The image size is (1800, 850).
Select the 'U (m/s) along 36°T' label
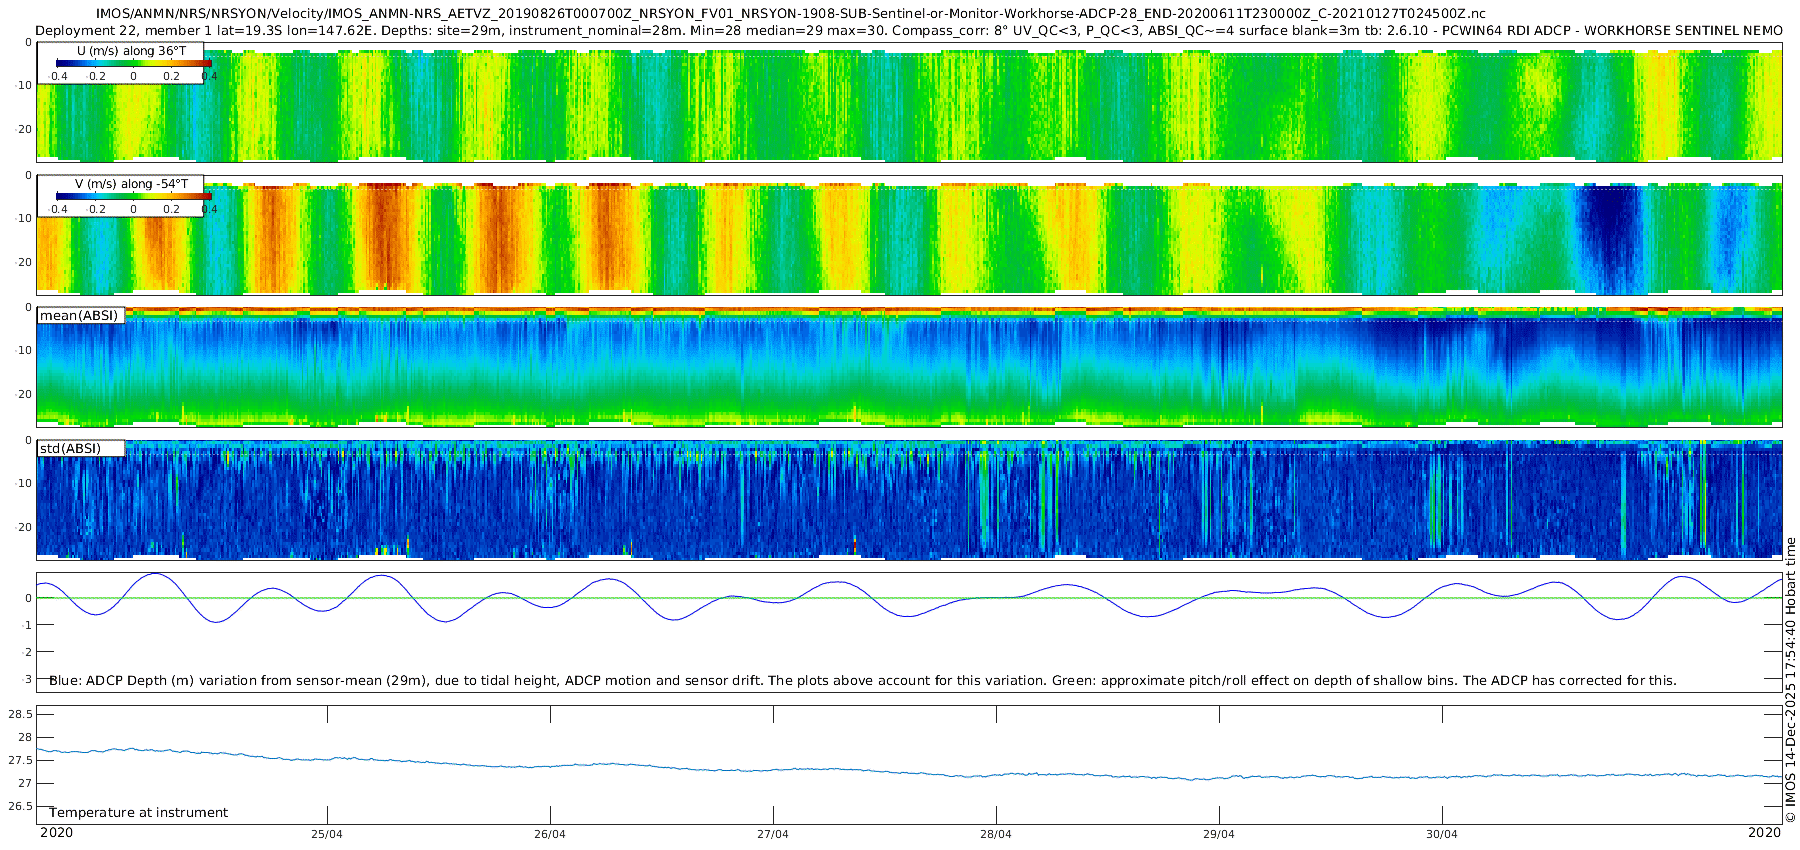click(131, 50)
